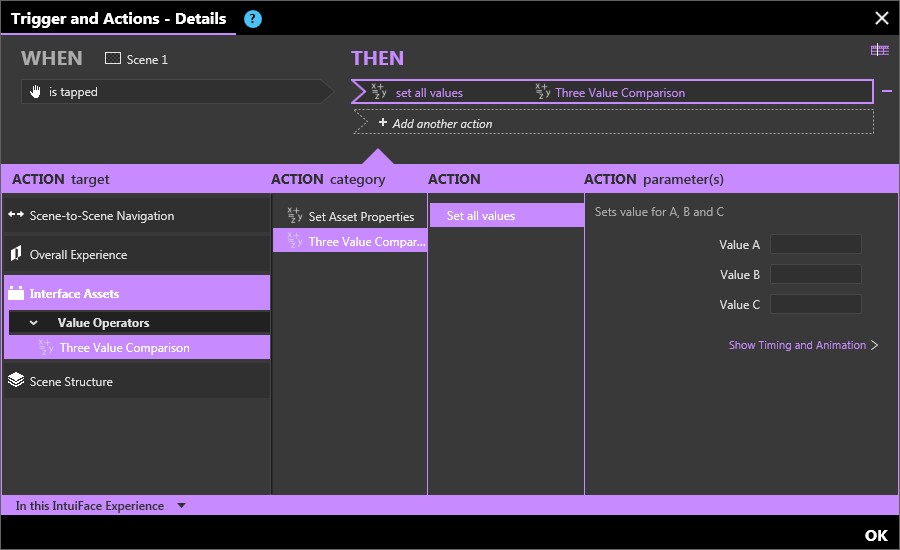
Task: Select Scene-to-Scene Navigation target
Action: pos(137,216)
